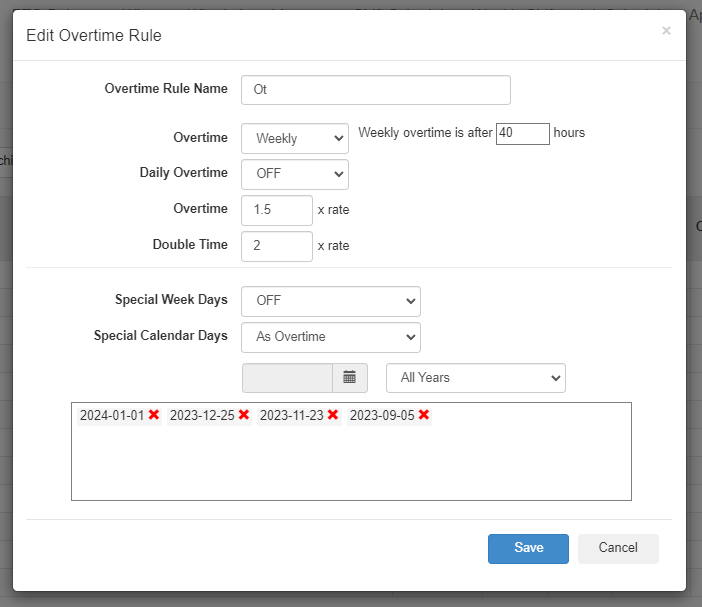
Task: Click the 2023-12-25 date label
Action: [x=203, y=415]
